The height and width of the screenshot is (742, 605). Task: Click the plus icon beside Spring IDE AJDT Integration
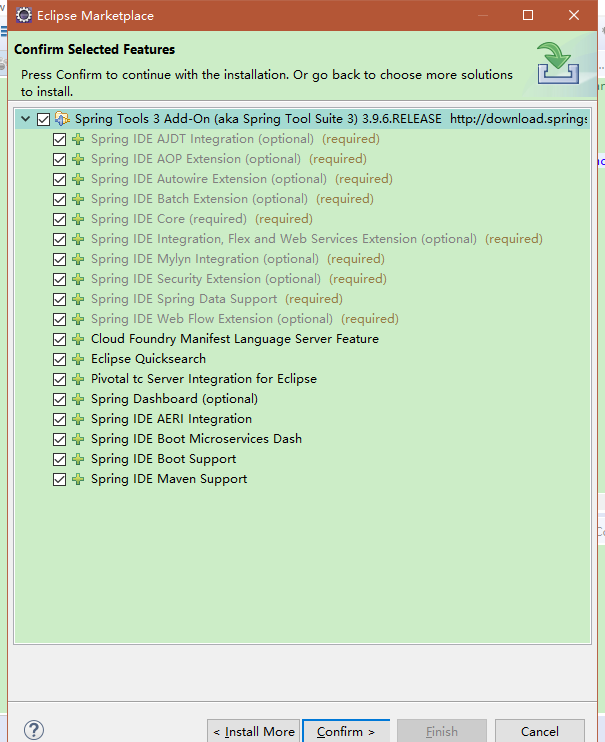point(78,139)
